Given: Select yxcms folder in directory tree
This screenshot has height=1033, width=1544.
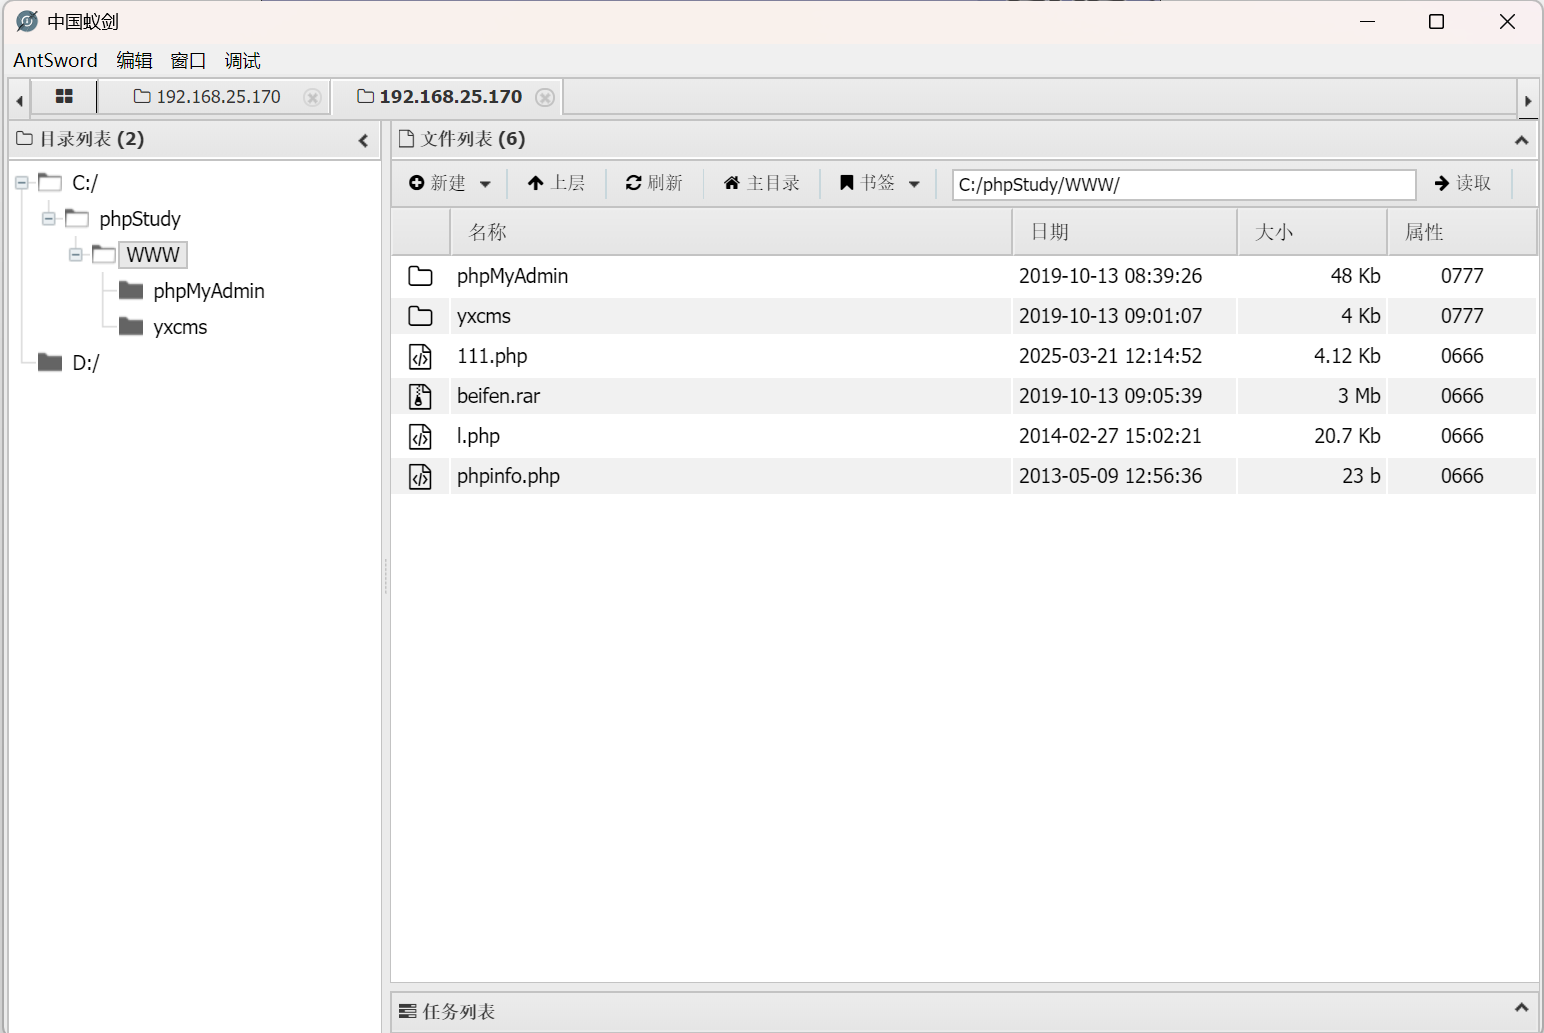Looking at the screenshot, I should pyautogui.click(x=180, y=327).
